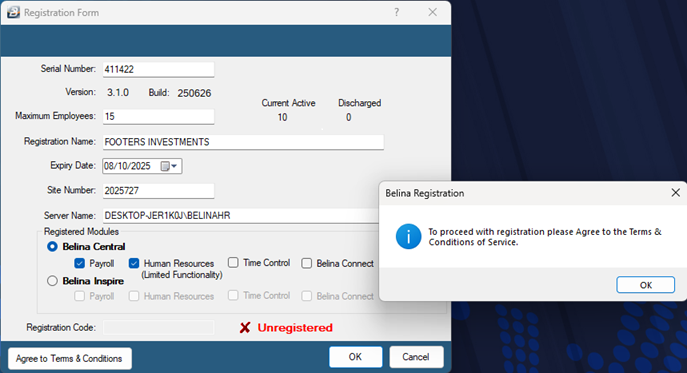The width and height of the screenshot is (687, 373).
Task: Click OK in the Belina Registration dialog
Action: 645,285
